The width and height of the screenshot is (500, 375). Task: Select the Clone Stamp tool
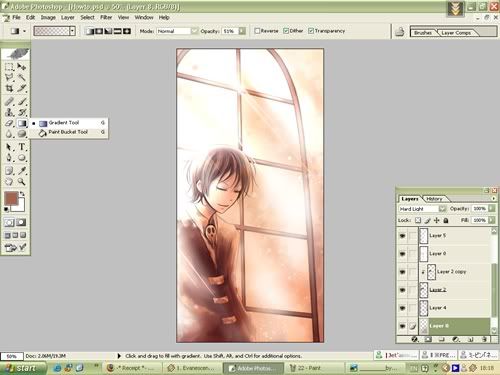click(9, 112)
